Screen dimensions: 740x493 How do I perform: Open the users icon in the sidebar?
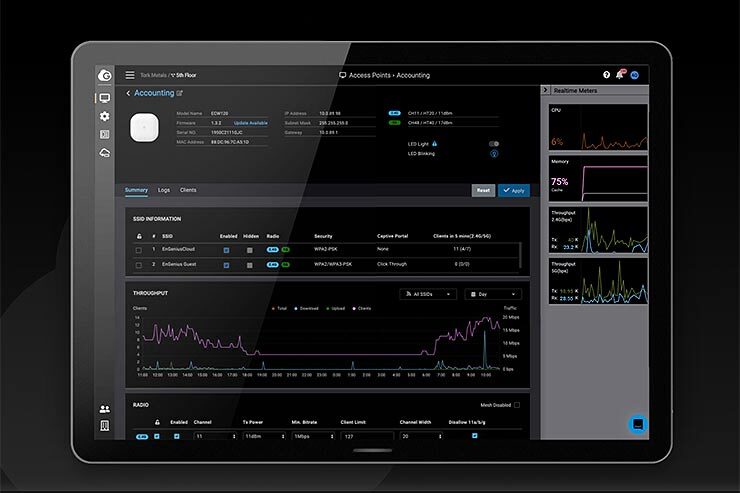(x=104, y=409)
